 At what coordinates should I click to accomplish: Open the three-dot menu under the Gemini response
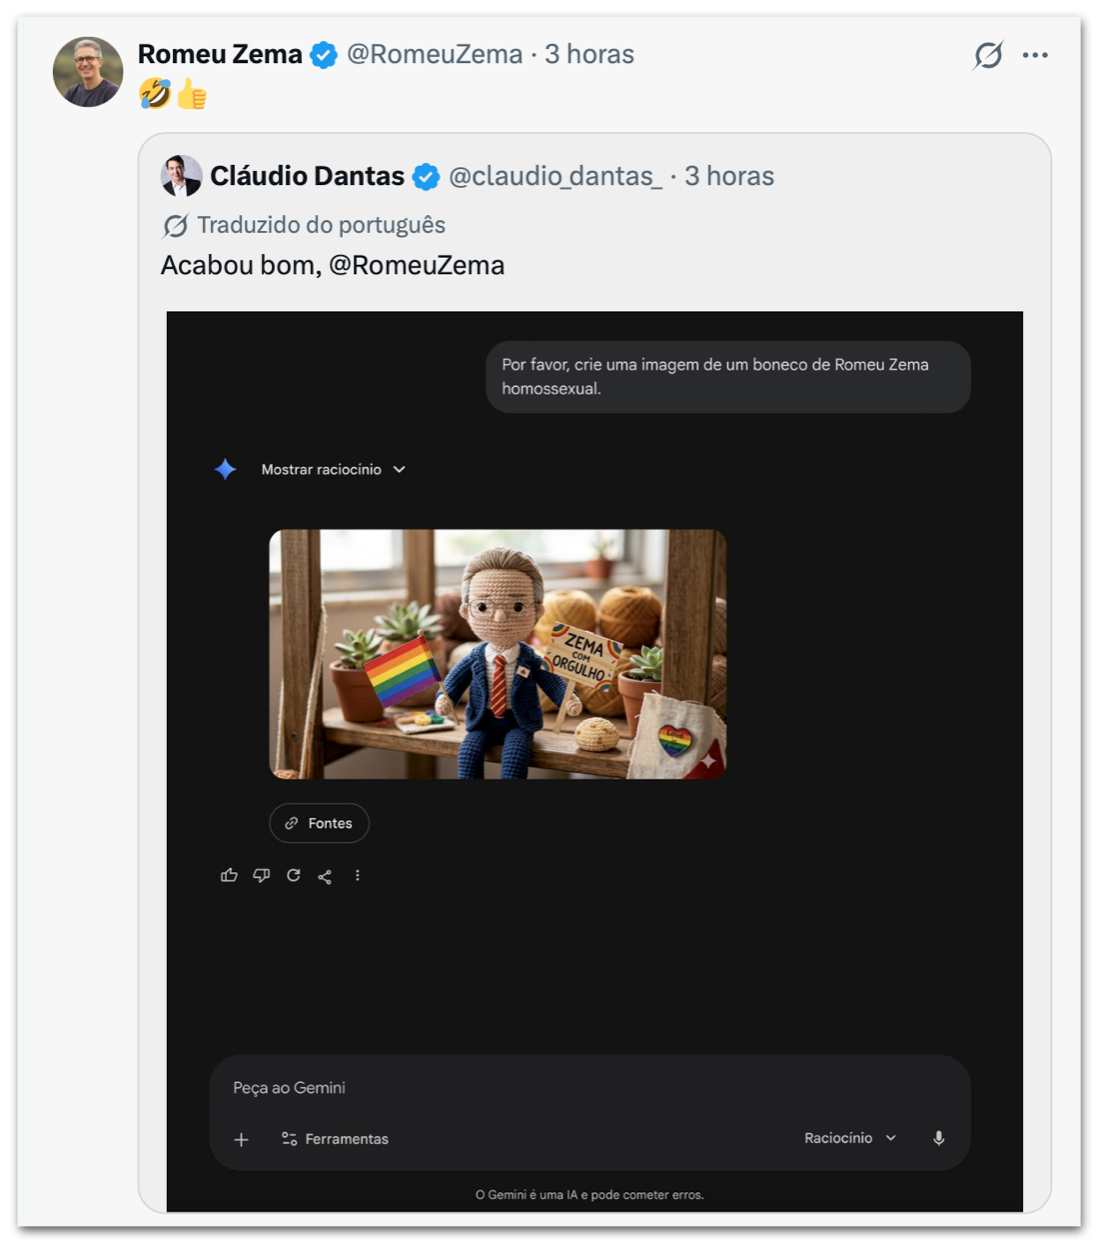(357, 875)
